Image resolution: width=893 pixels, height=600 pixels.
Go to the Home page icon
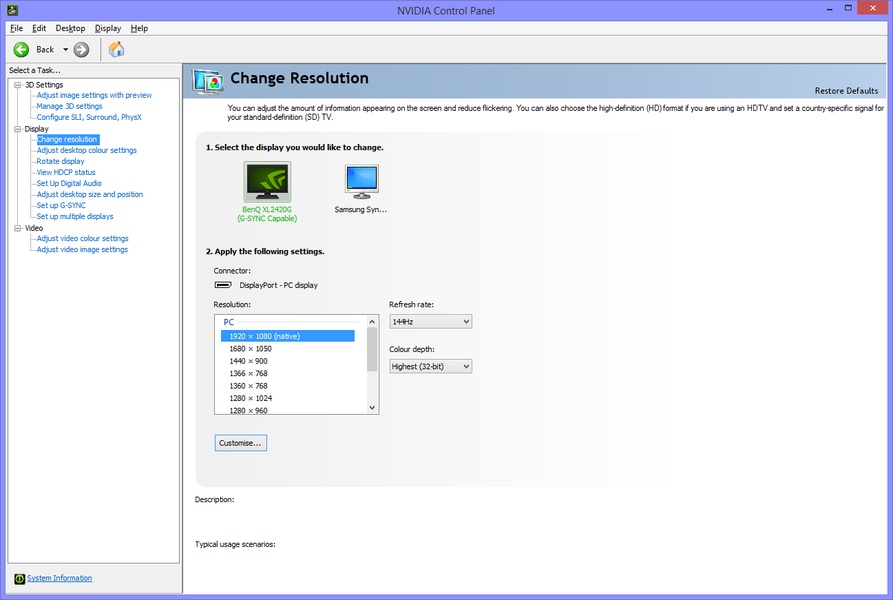click(116, 50)
